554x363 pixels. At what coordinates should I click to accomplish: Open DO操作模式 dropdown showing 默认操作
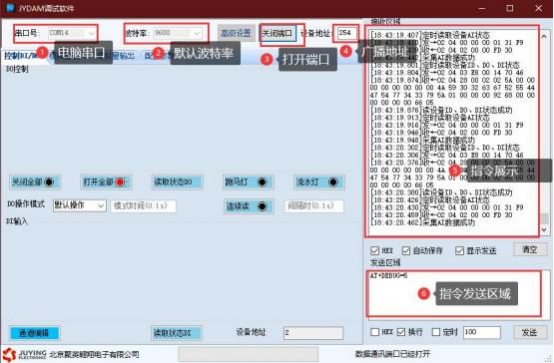[79, 205]
